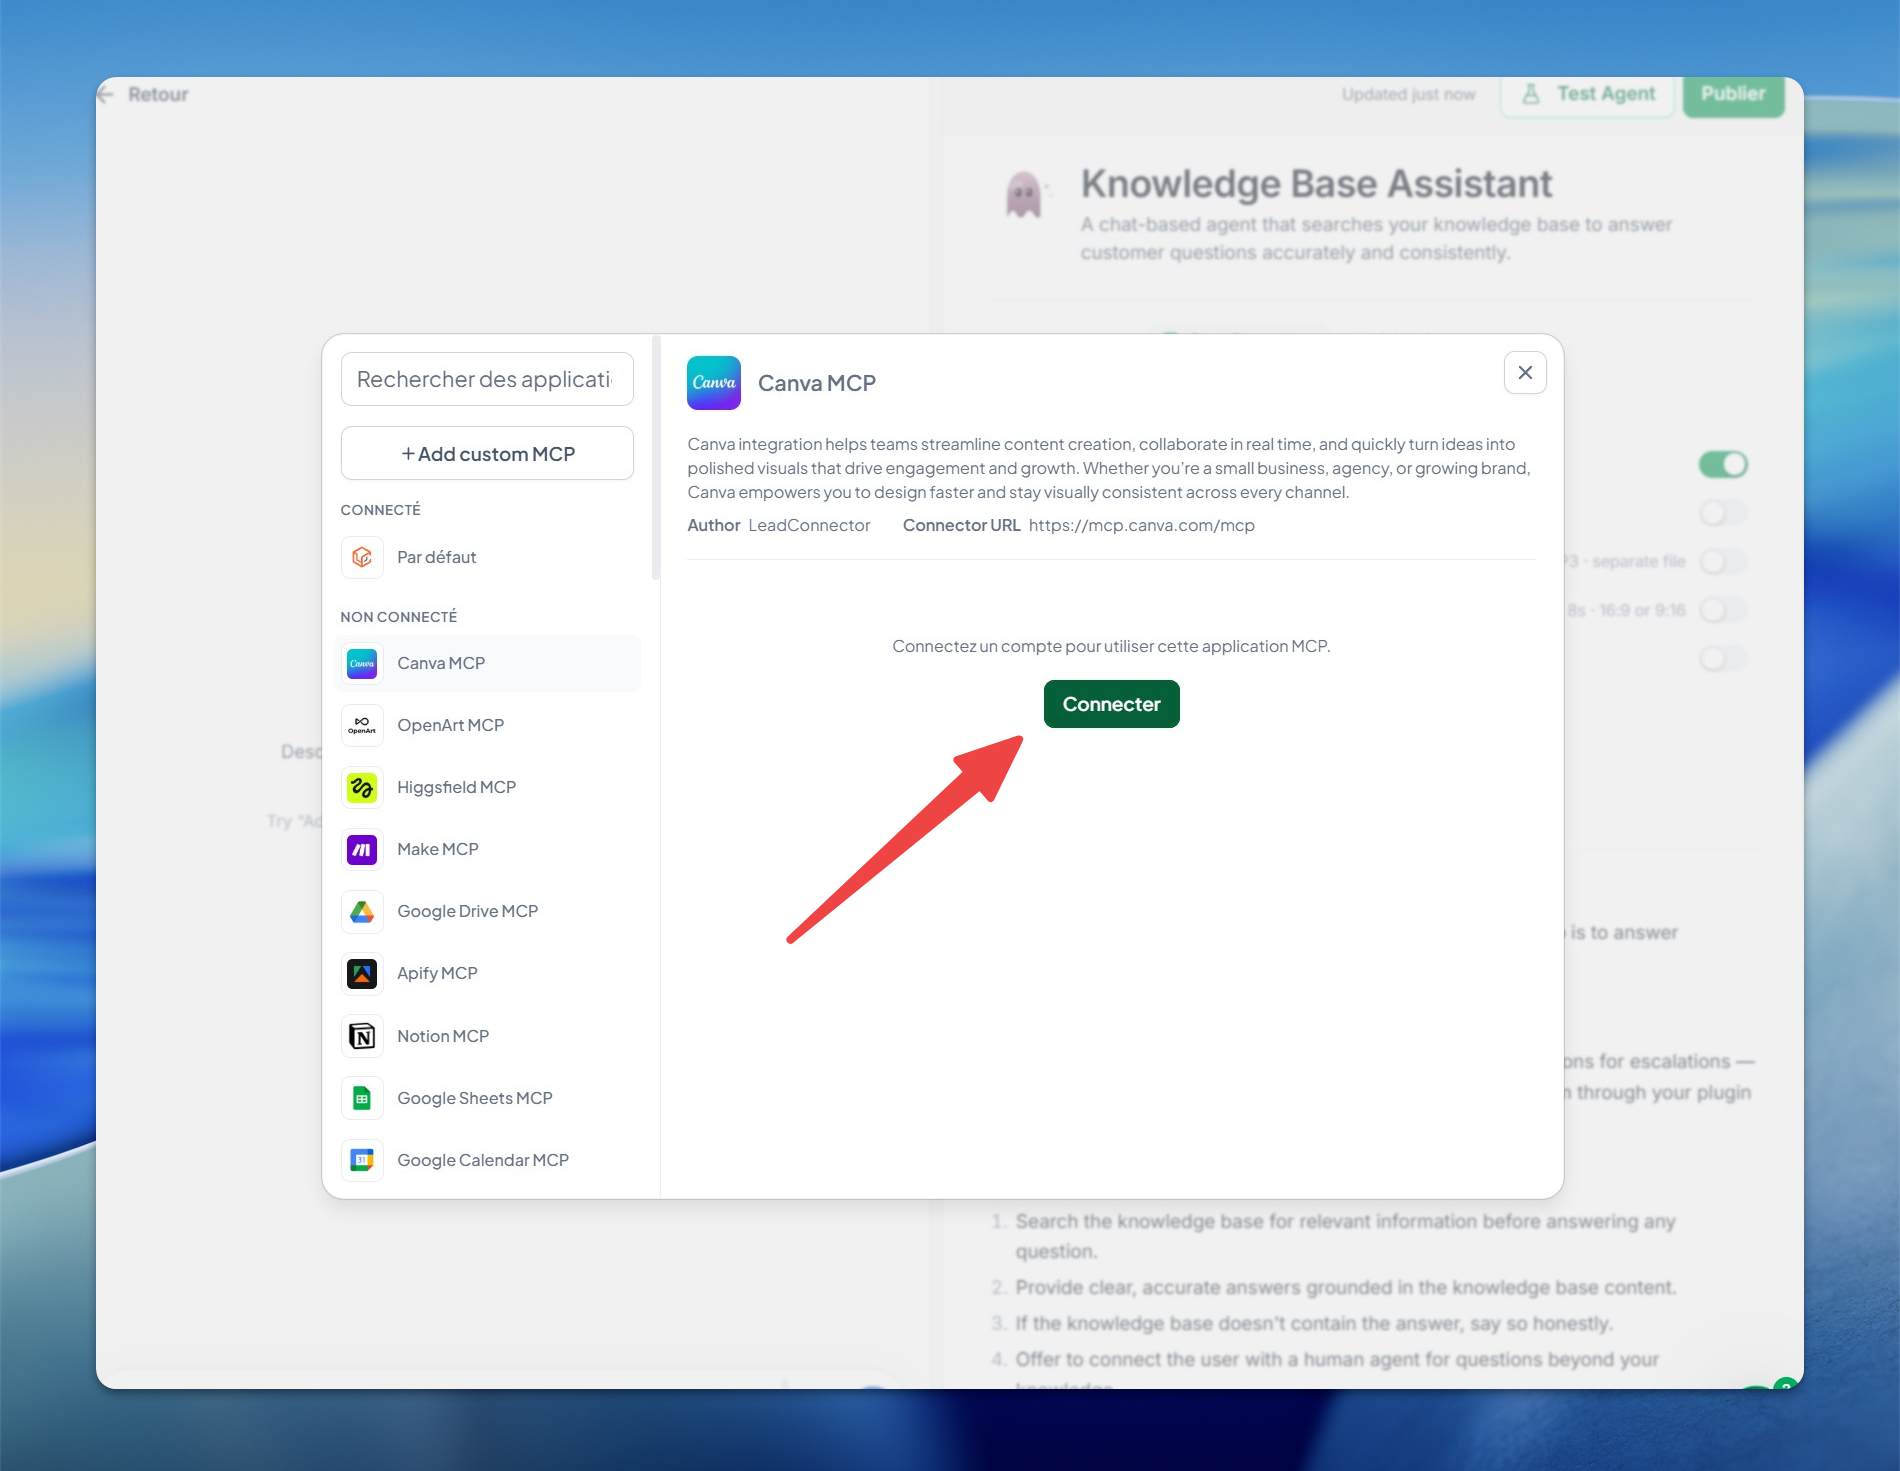This screenshot has height=1471, width=1900.
Task: Disable the green enabled toggle switch
Action: 1723,464
